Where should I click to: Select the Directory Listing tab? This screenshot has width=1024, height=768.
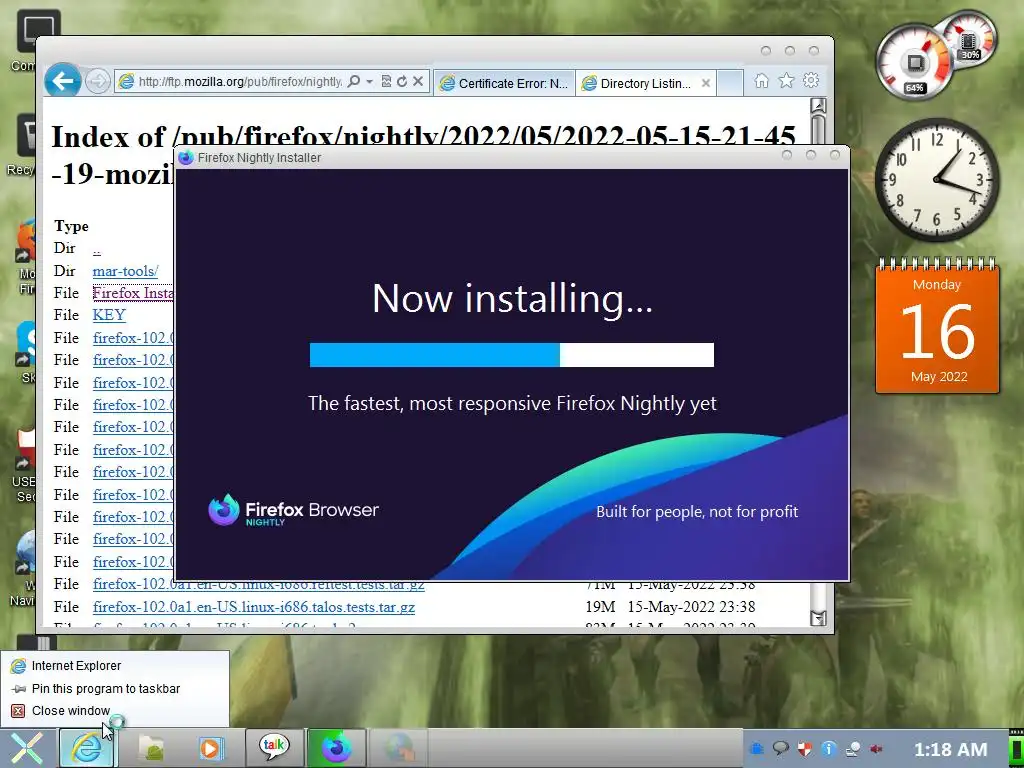coord(637,83)
